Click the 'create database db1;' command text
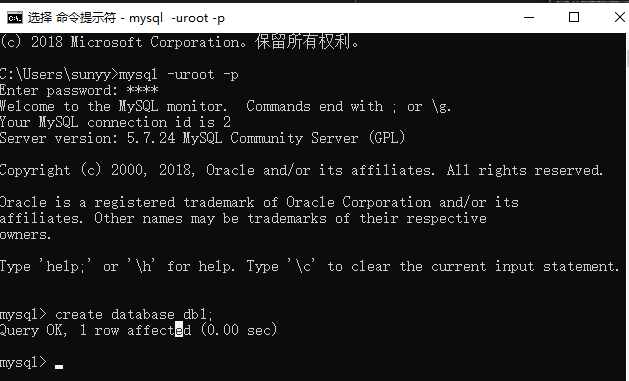Viewport: 629px width, 381px height. pos(134,314)
